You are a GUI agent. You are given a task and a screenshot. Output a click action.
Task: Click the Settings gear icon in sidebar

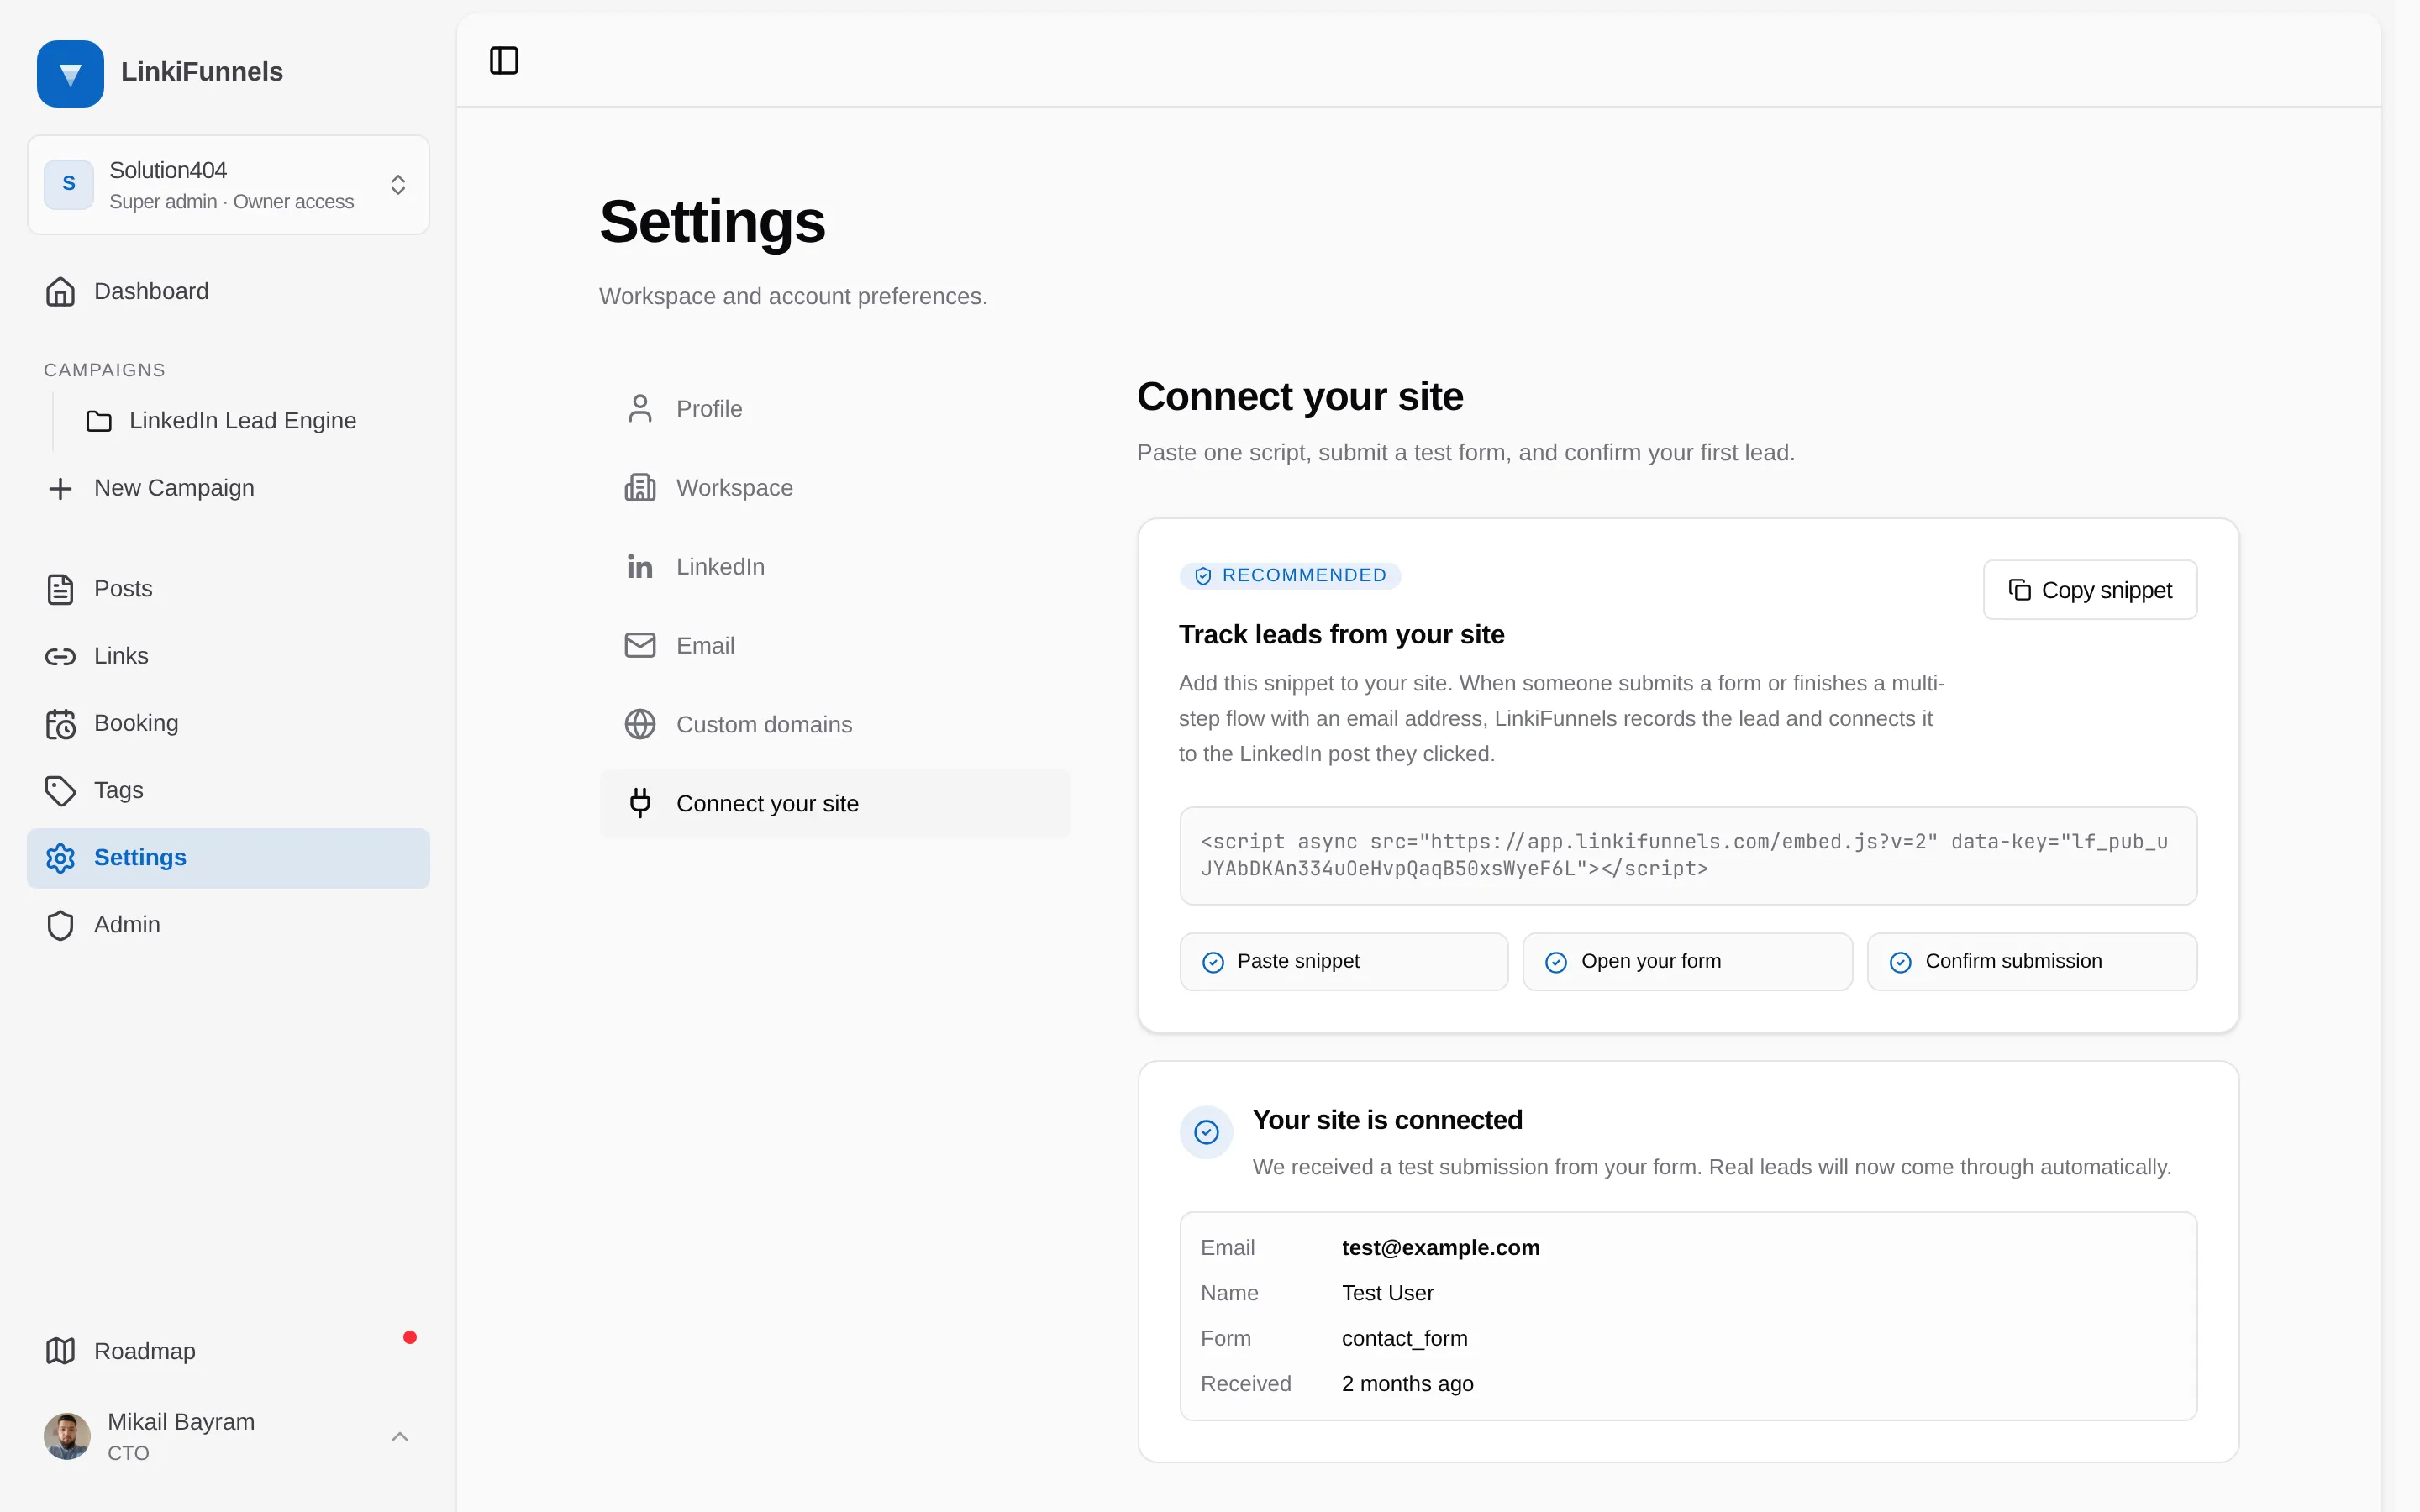click(60, 858)
